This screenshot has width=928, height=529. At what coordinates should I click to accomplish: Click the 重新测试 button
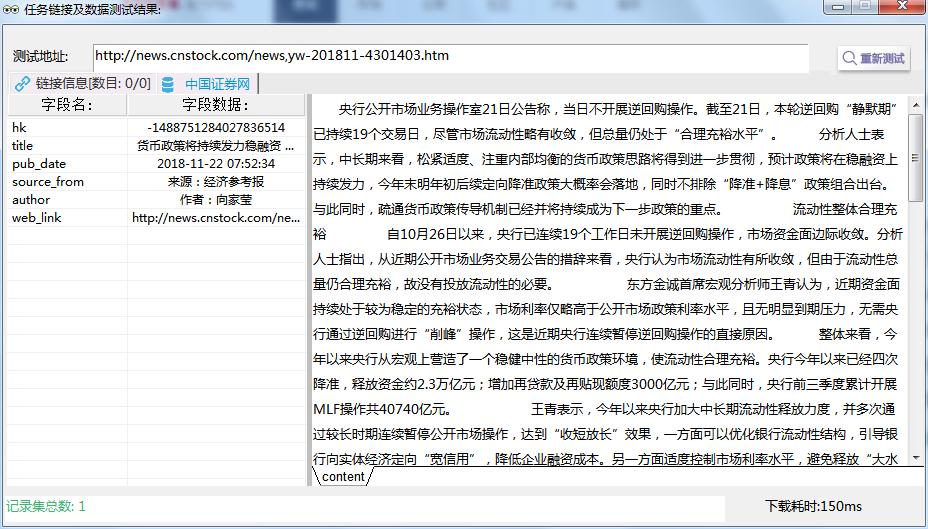[874, 58]
